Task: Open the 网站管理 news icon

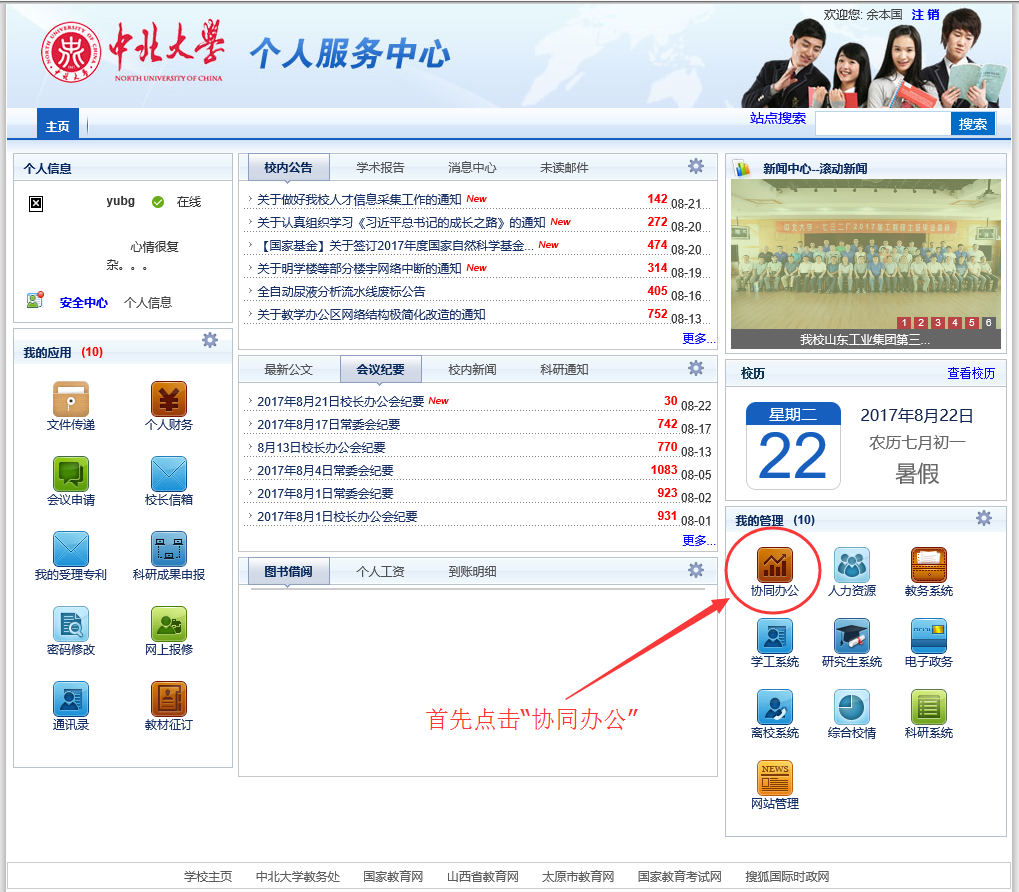Action: tap(775, 778)
